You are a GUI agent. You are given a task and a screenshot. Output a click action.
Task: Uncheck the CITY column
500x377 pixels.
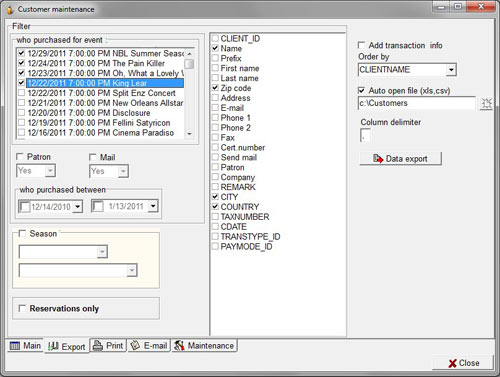(x=215, y=197)
